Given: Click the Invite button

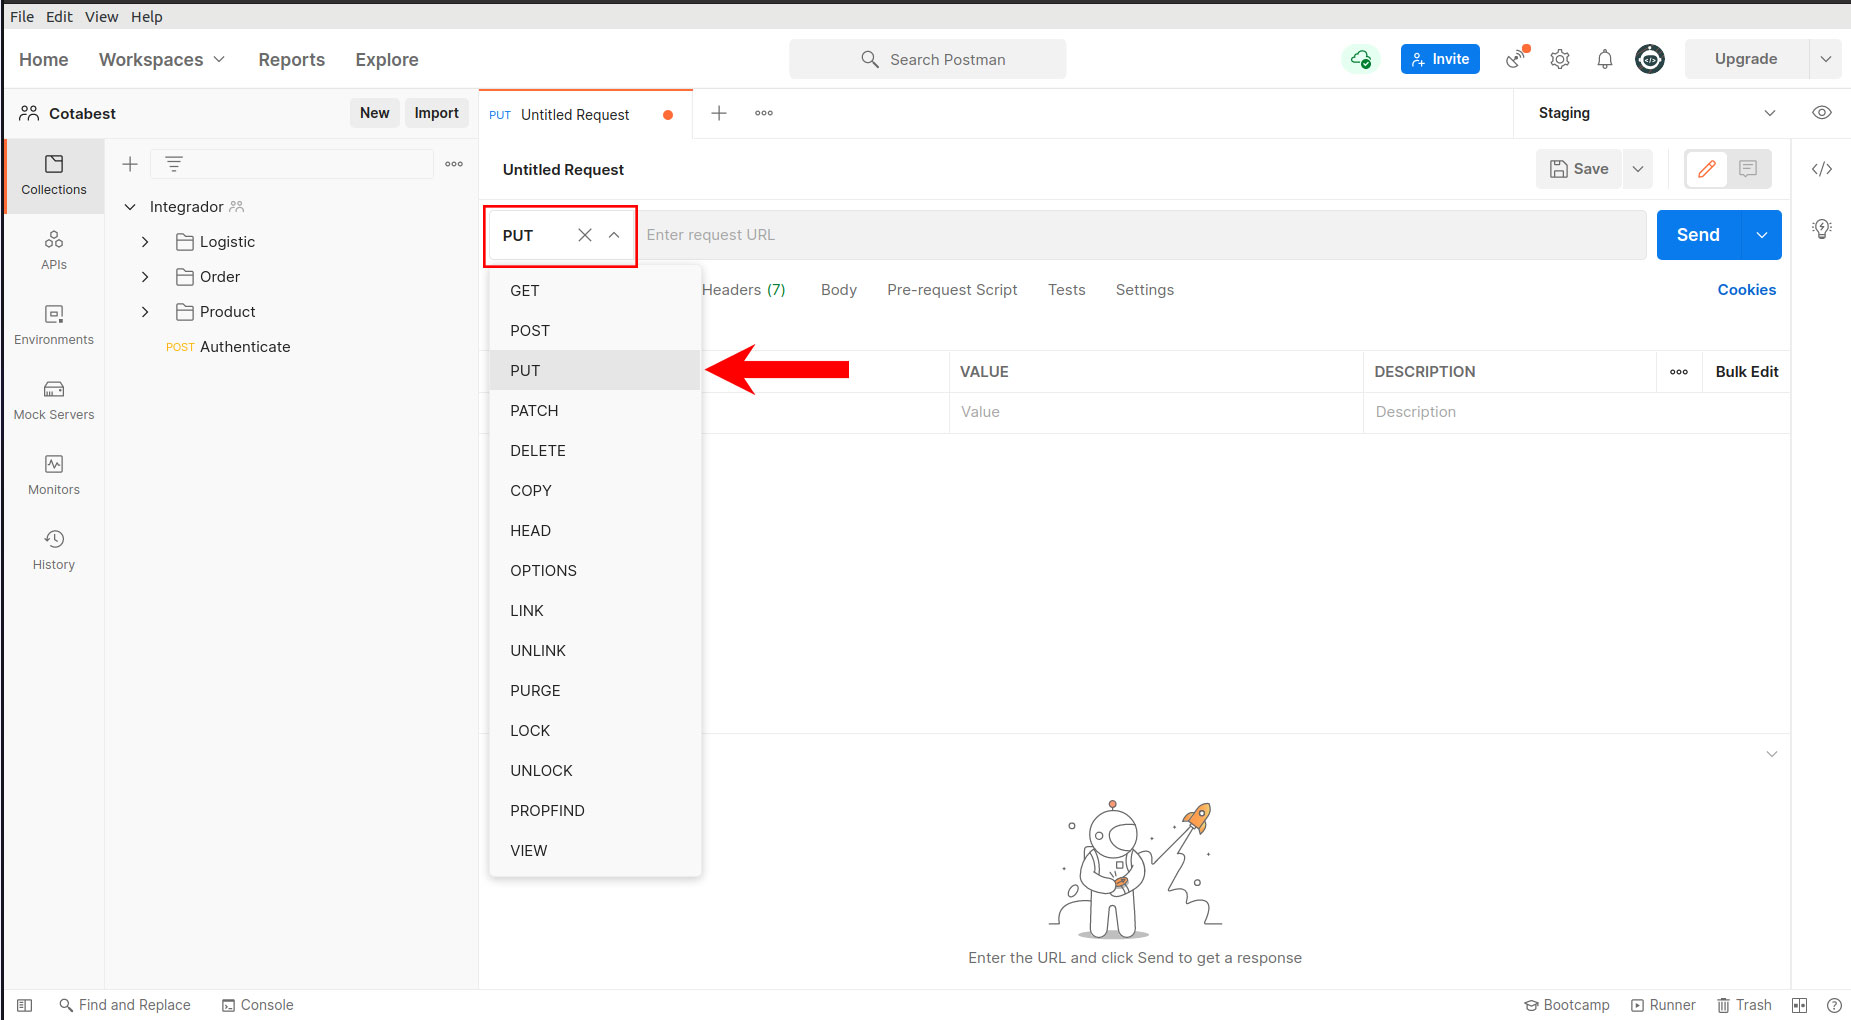Looking at the screenshot, I should [x=1440, y=59].
